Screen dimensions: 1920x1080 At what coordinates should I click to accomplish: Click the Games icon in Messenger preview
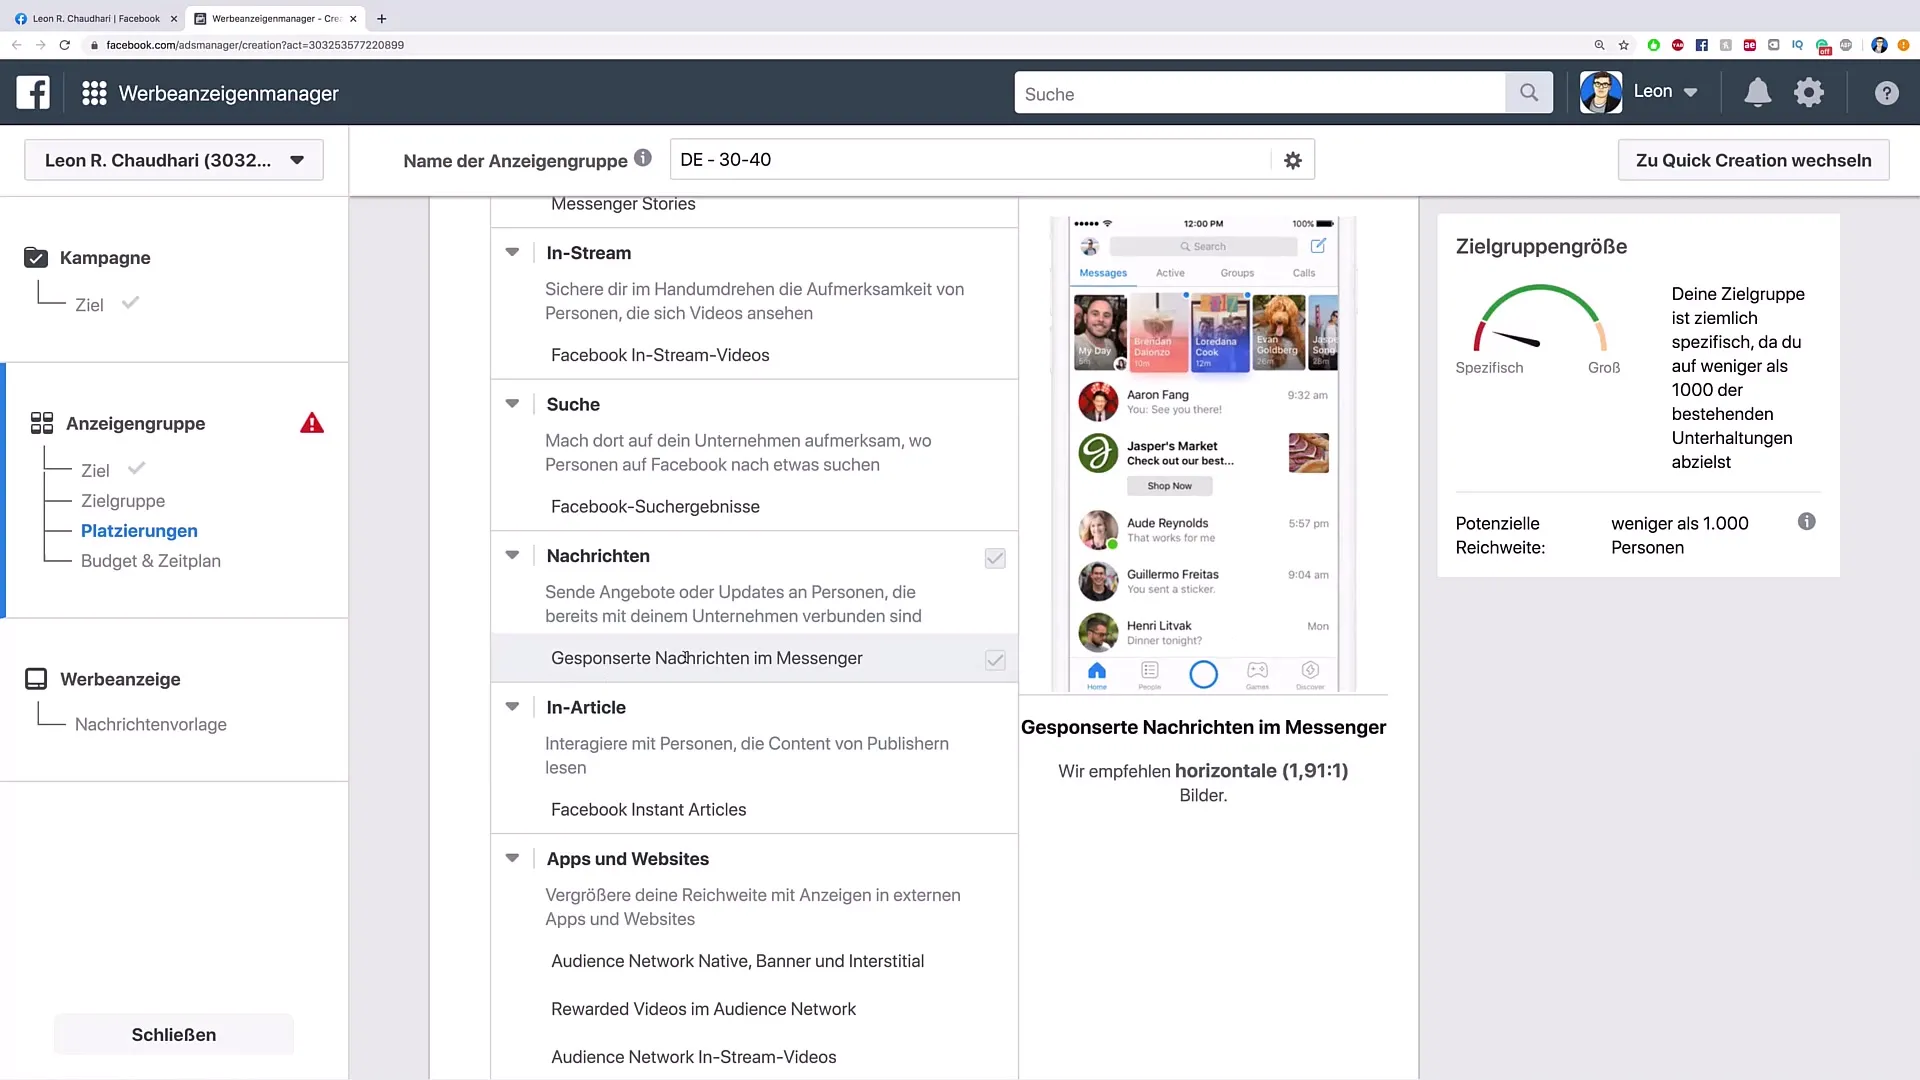pos(1257,674)
